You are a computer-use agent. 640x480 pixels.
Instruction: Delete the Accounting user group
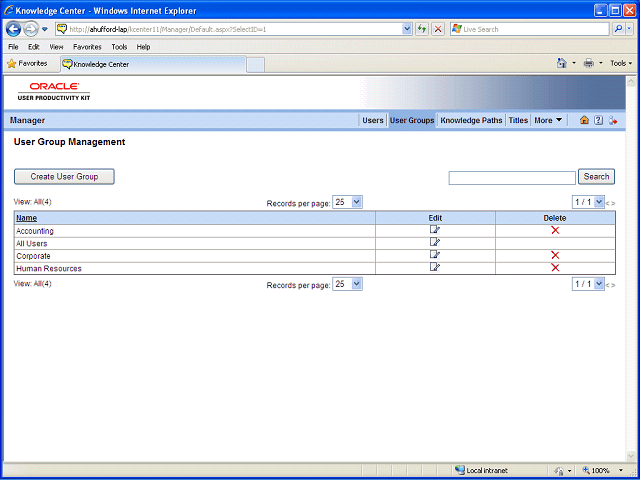point(555,230)
